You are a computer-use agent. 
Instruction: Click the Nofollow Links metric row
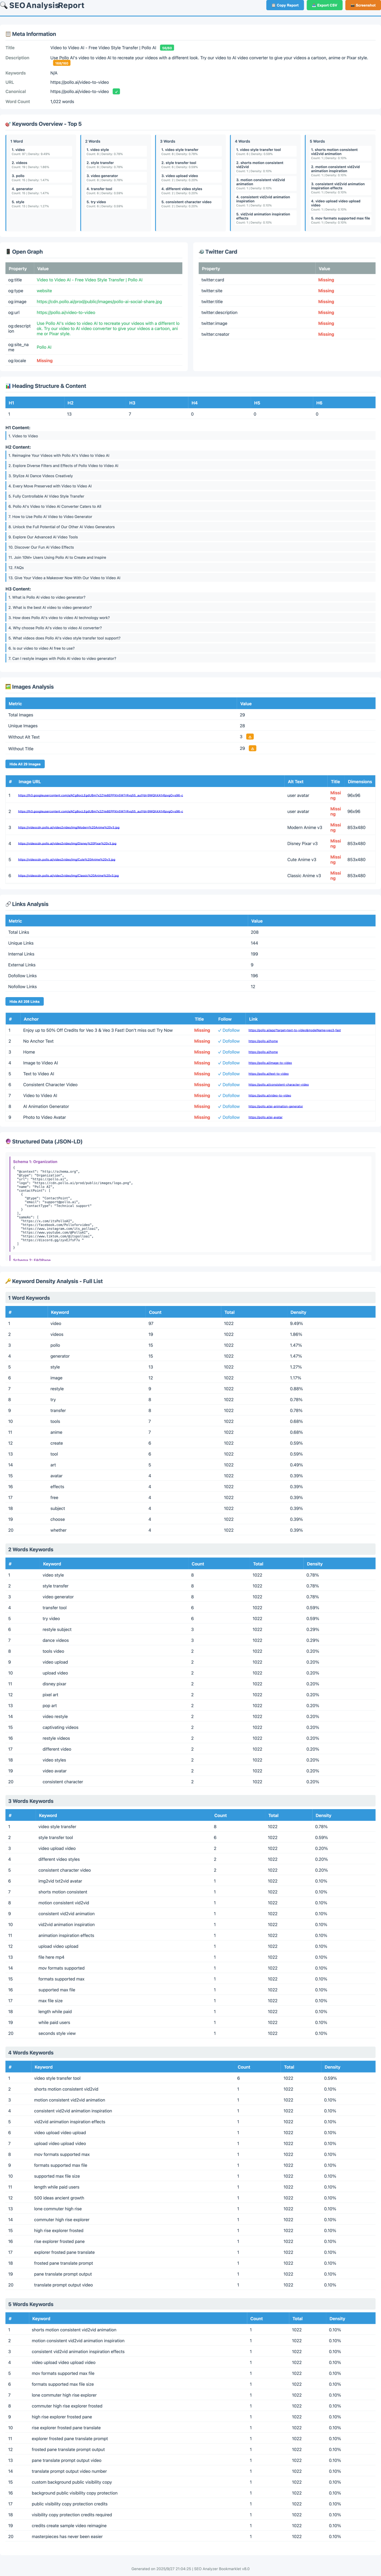[190, 987]
